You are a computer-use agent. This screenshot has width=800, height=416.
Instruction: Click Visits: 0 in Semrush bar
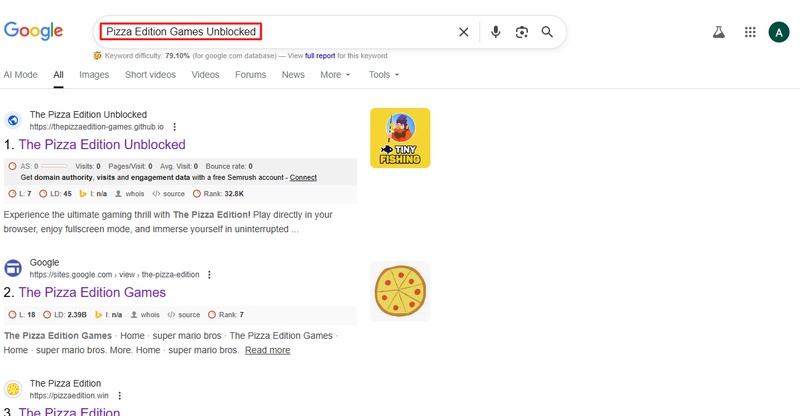pyautogui.click(x=88, y=166)
